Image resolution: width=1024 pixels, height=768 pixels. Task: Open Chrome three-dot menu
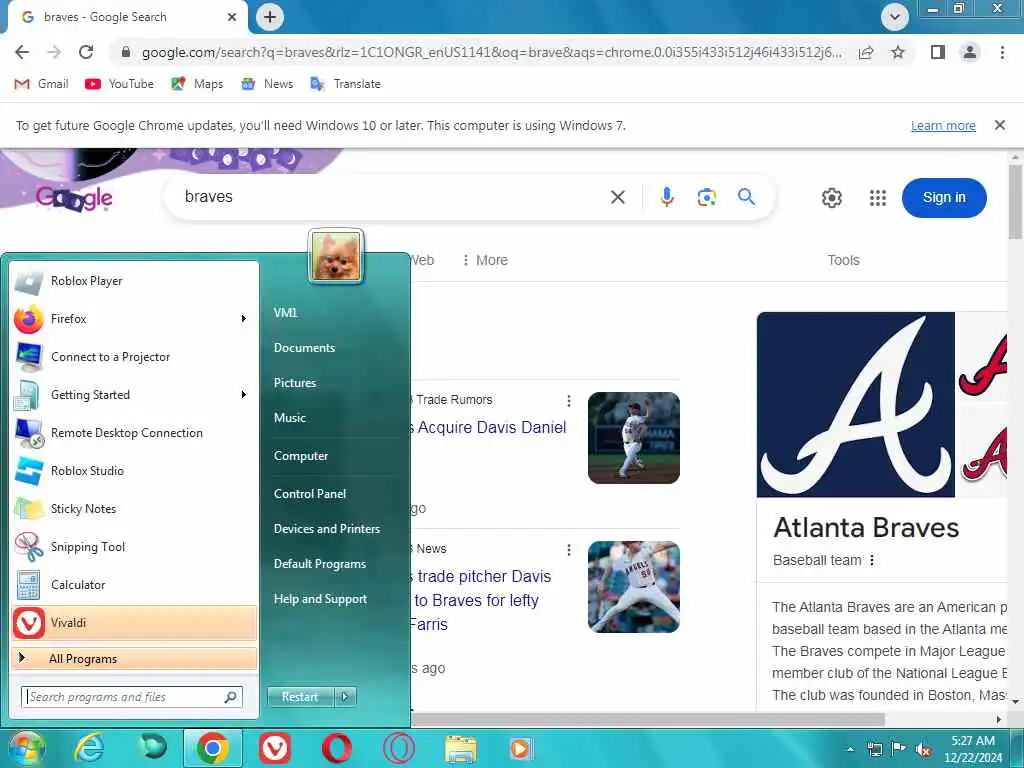click(1002, 52)
